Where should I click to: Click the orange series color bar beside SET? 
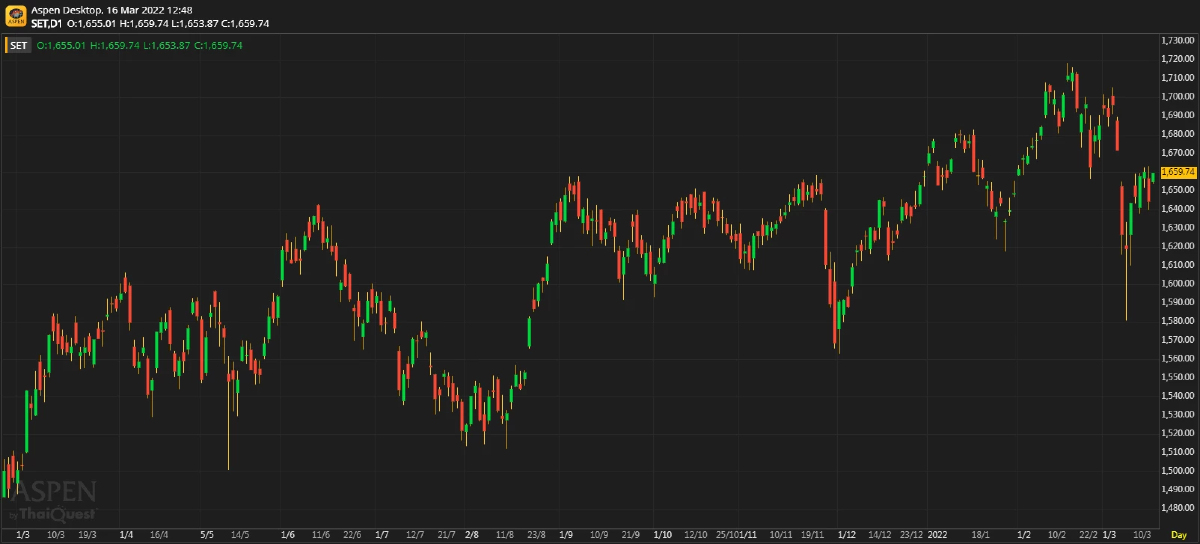tap(6, 45)
